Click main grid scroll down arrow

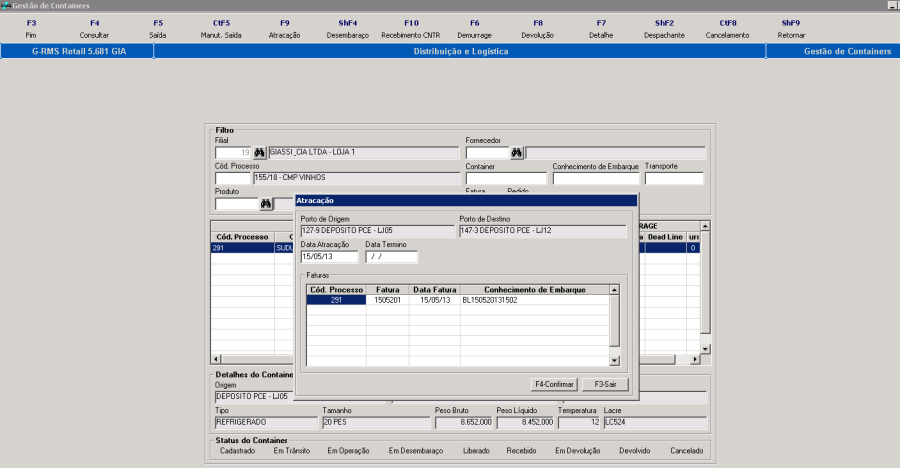[705, 349]
